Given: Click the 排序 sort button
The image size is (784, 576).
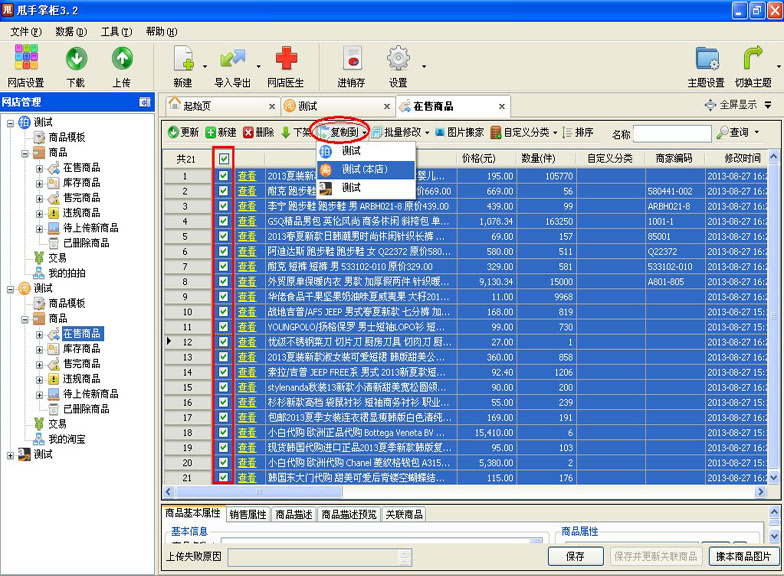Looking at the screenshot, I should tap(578, 132).
